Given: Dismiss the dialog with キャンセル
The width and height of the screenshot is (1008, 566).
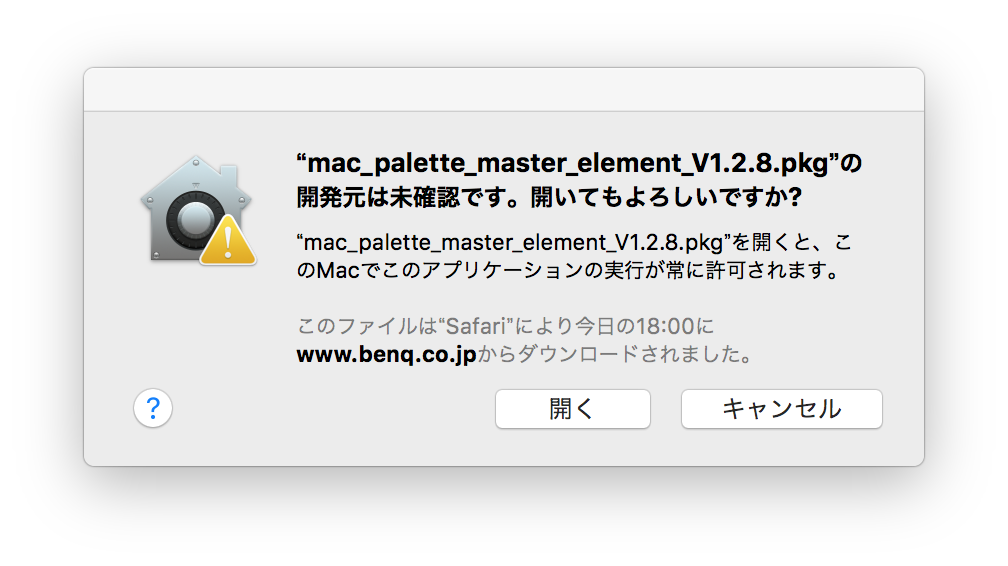Looking at the screenshot, I should (x=782, y=408).
